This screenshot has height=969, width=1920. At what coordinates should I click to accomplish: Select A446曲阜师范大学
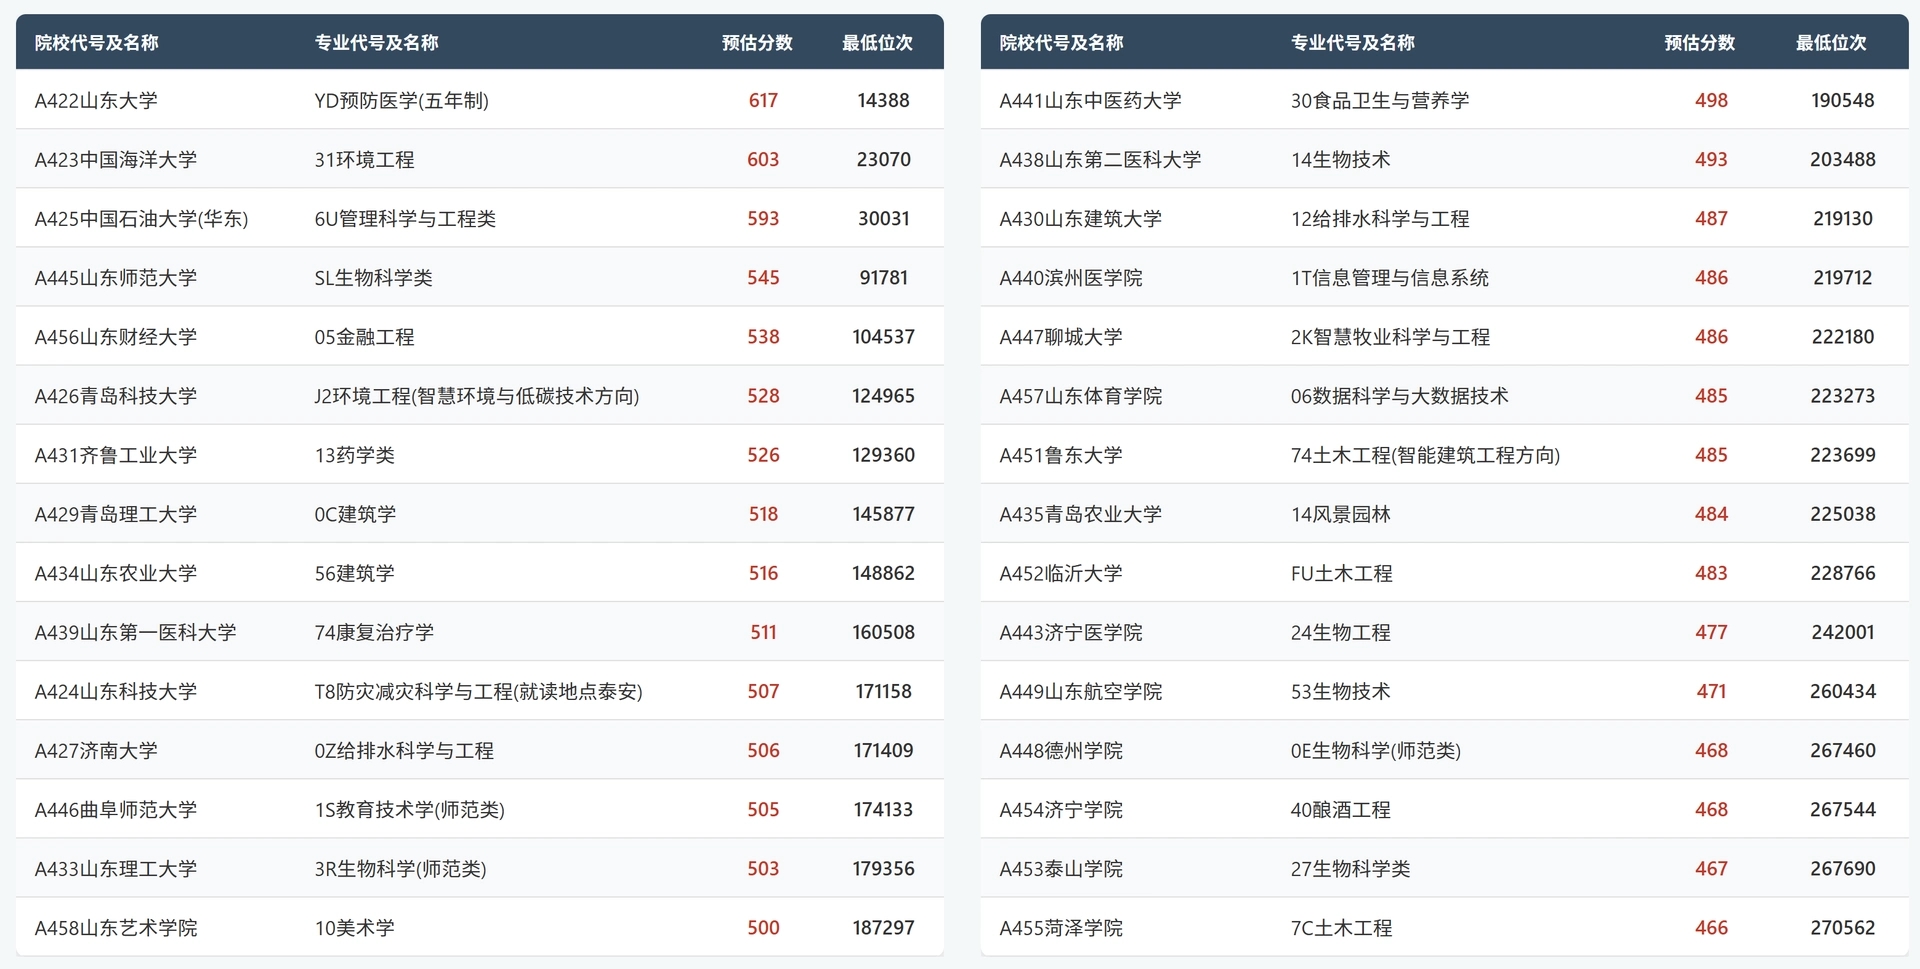[115, 808]
